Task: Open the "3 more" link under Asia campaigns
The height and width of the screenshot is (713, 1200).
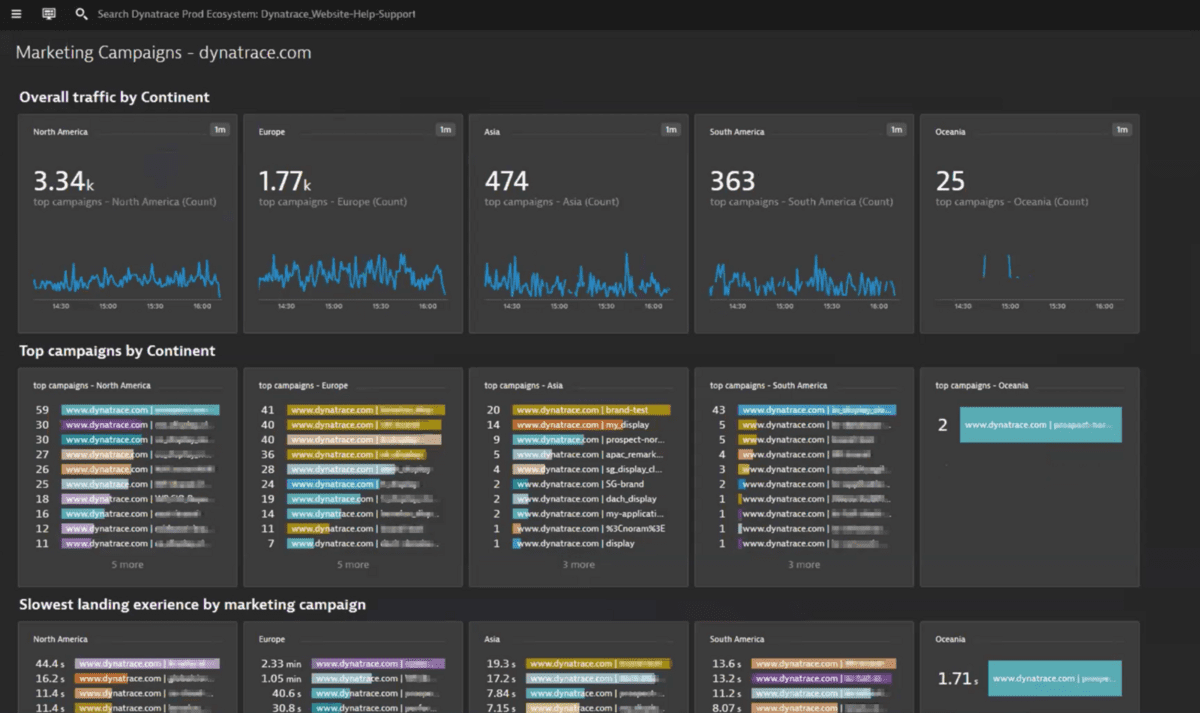Action: click(578, 563)
